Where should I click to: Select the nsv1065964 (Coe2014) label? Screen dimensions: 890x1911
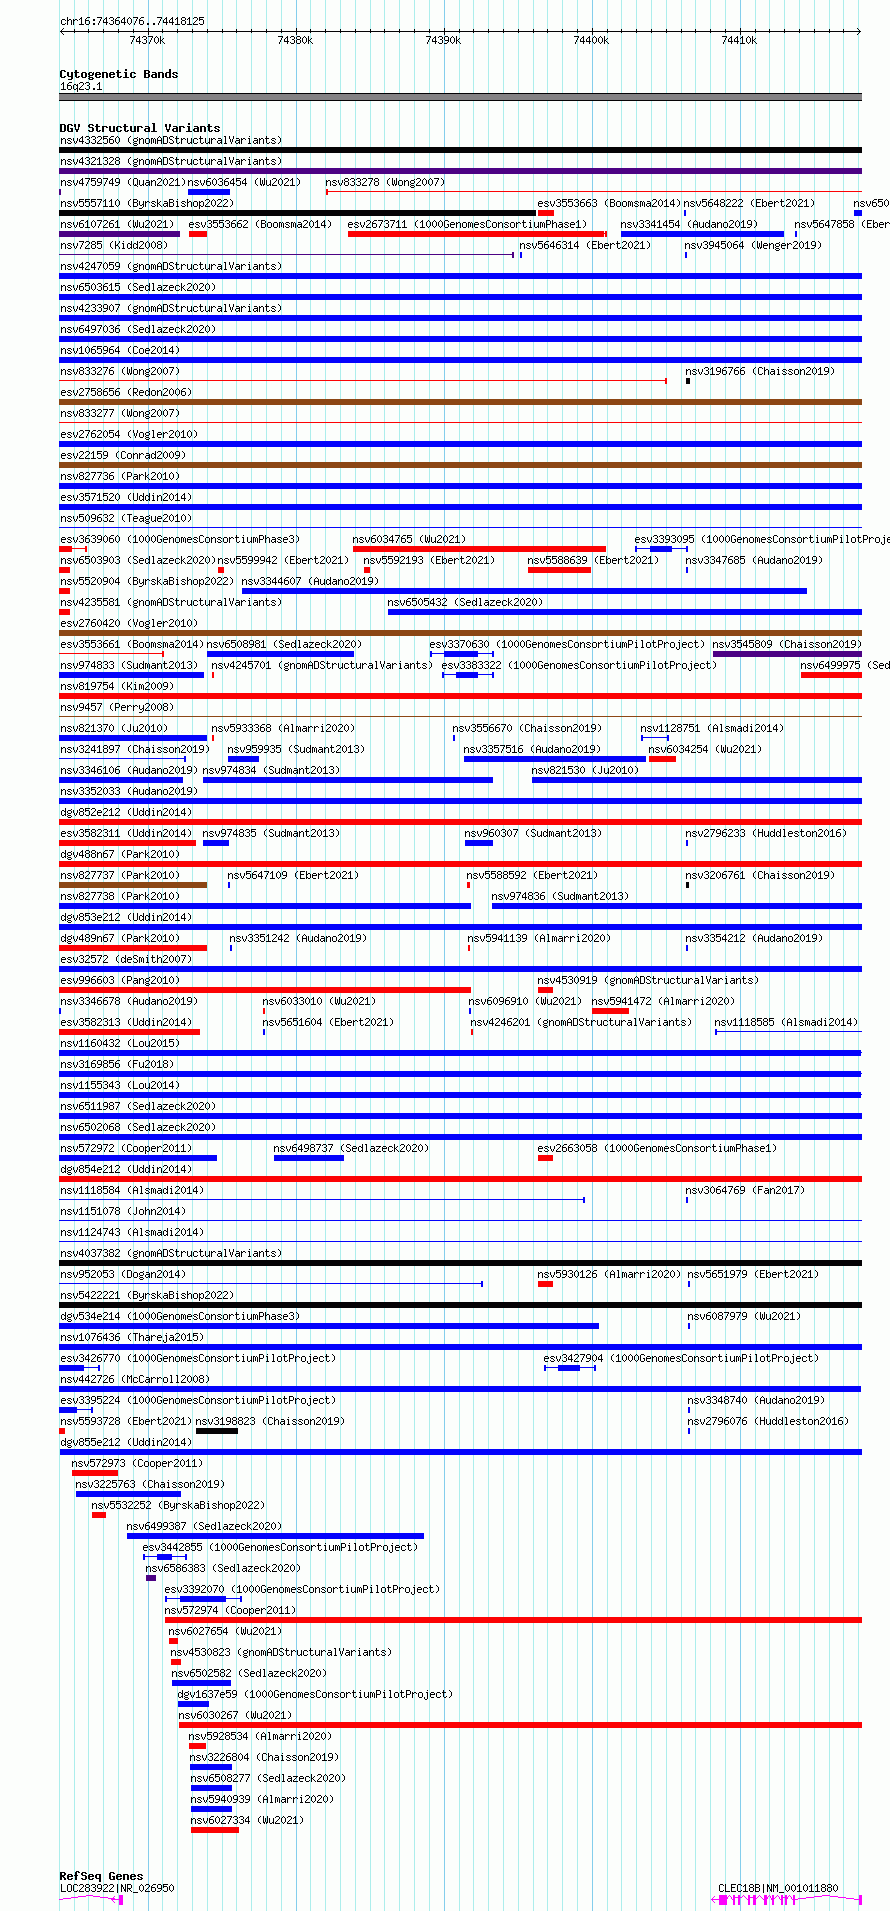tap(120, 350)
